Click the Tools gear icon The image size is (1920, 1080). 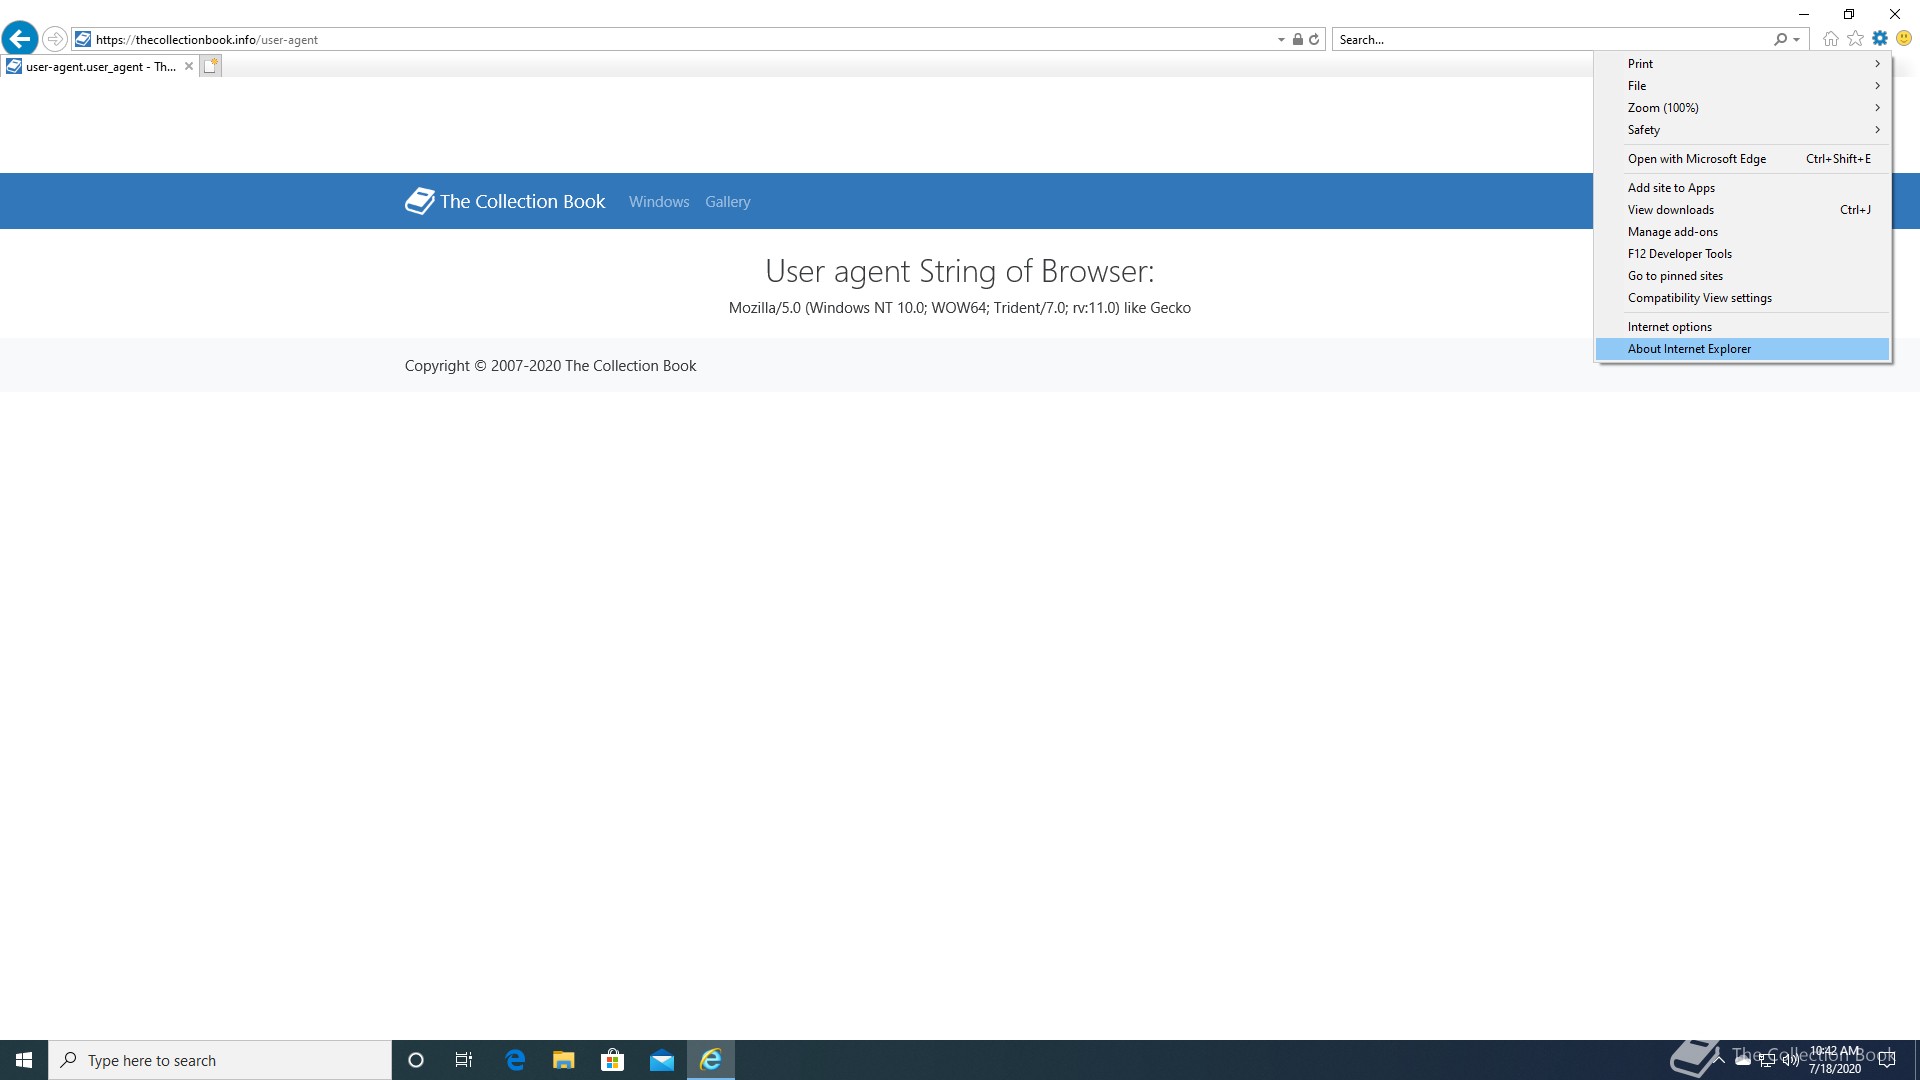point(1880,38)
